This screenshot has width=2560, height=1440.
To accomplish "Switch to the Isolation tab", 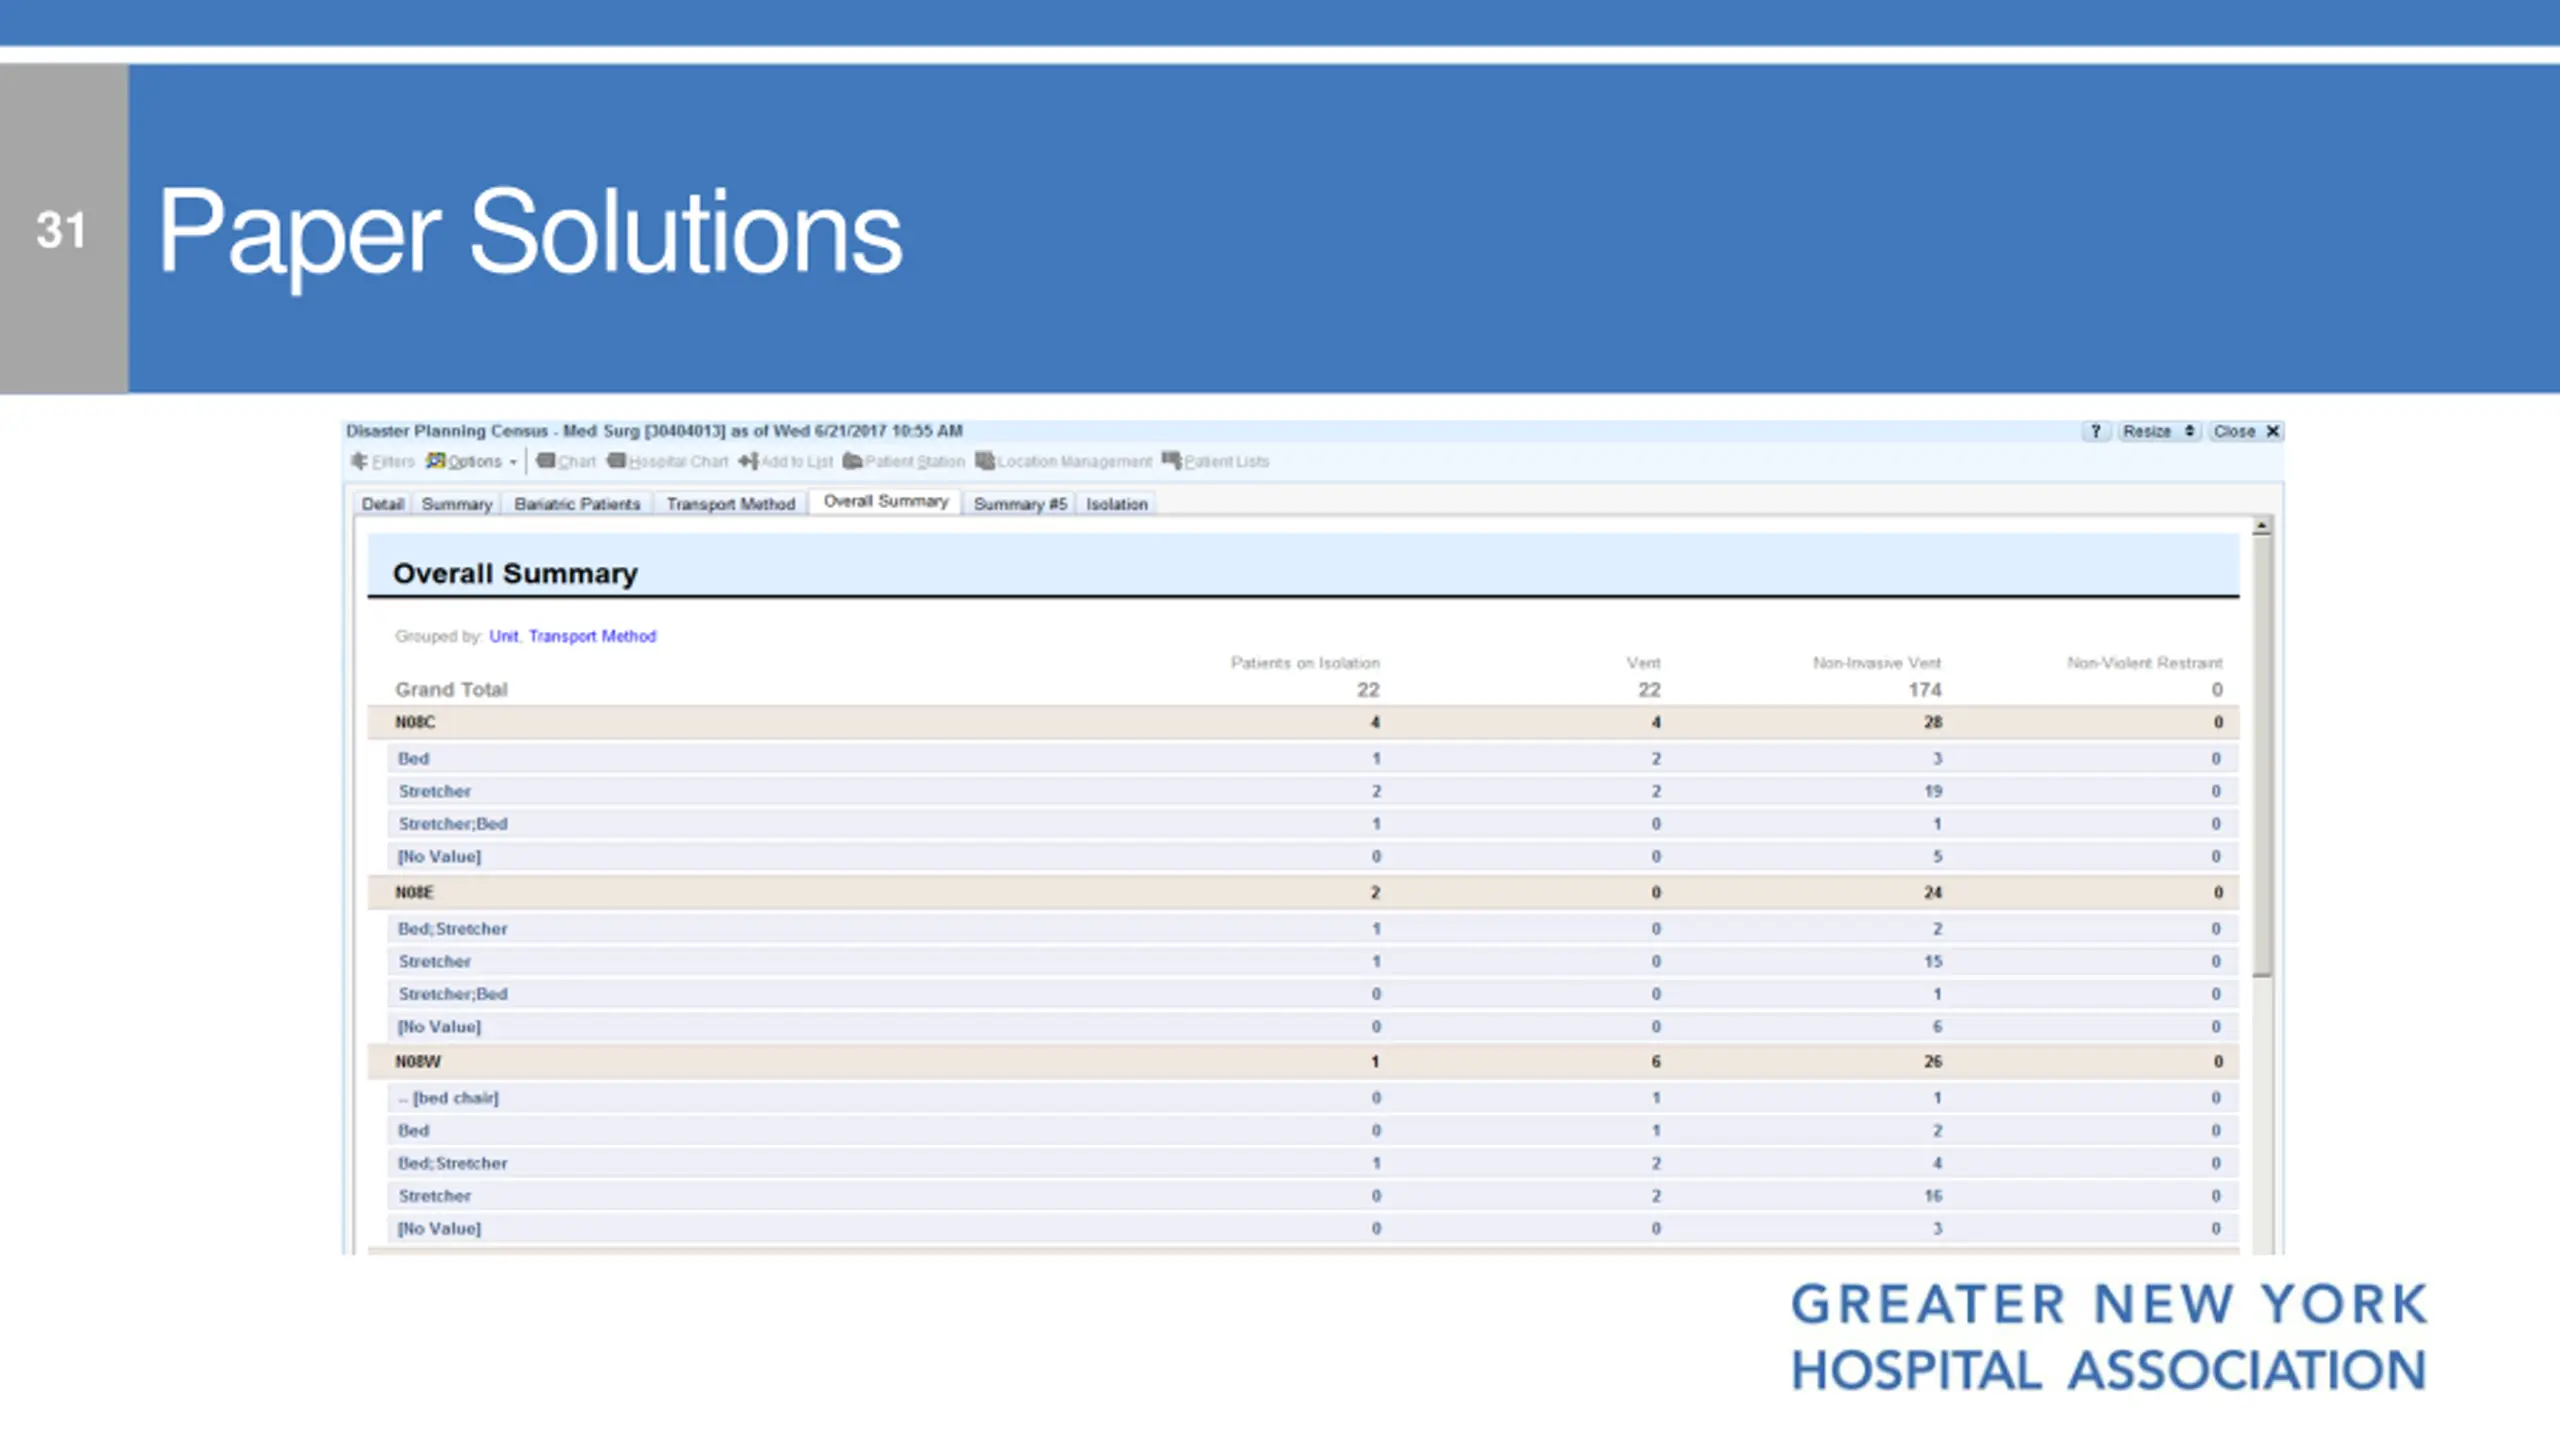I will 1117,504.
